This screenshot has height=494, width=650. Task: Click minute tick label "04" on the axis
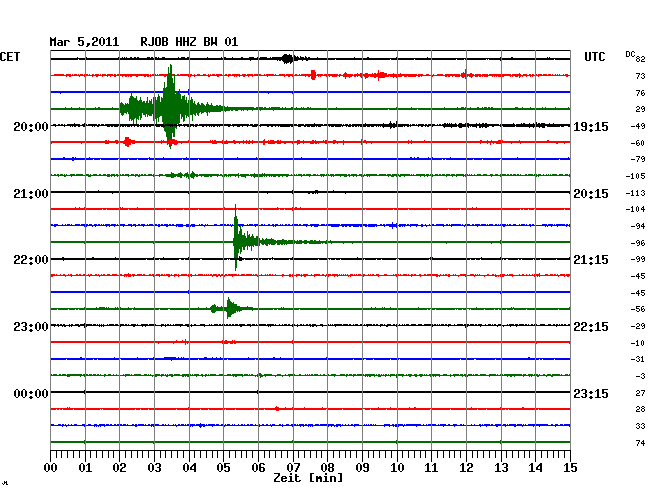pos(189,468)
